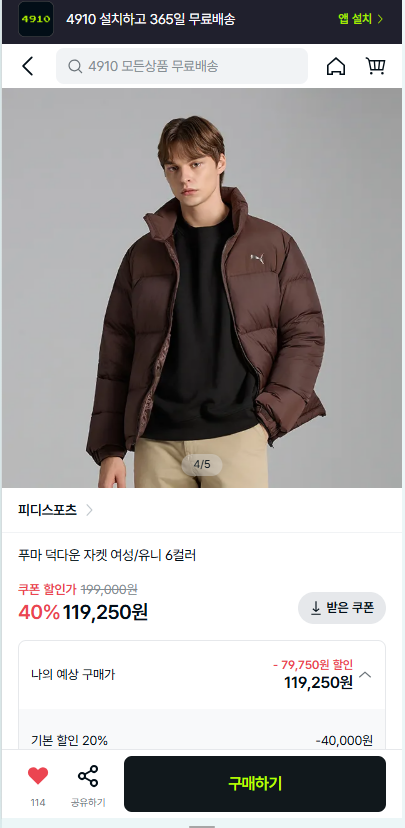
Task: Click the 4910 설치하고 365일 무료배송 banner text
Action: click(x=150, y=20)
